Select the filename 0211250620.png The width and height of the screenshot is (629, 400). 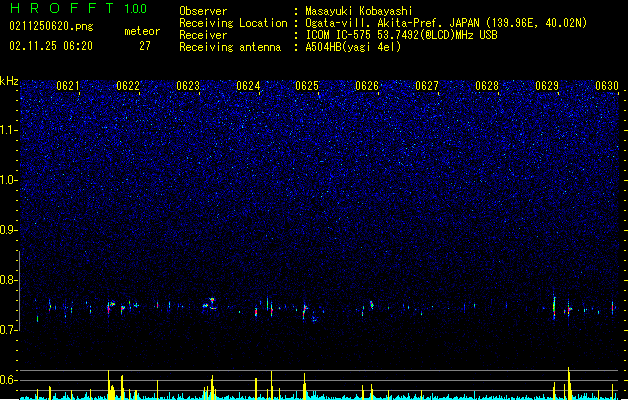tap(51, 26)
